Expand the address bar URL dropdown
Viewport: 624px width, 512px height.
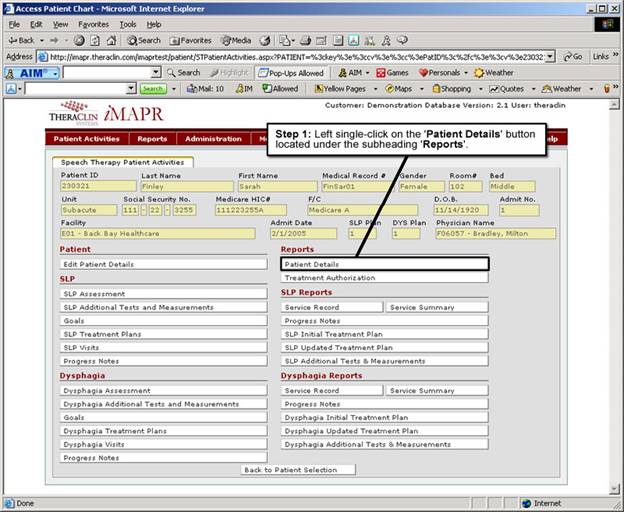click(x=551, y=57)
